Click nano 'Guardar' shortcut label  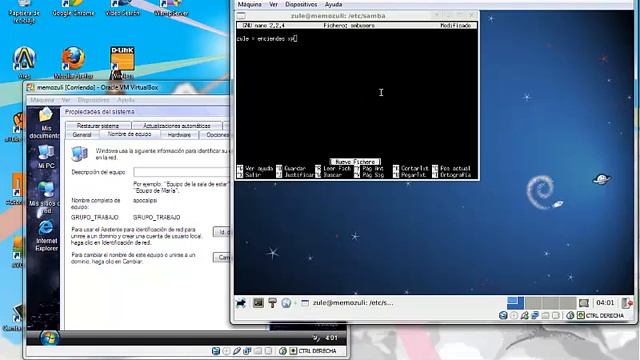coord(295,168)
